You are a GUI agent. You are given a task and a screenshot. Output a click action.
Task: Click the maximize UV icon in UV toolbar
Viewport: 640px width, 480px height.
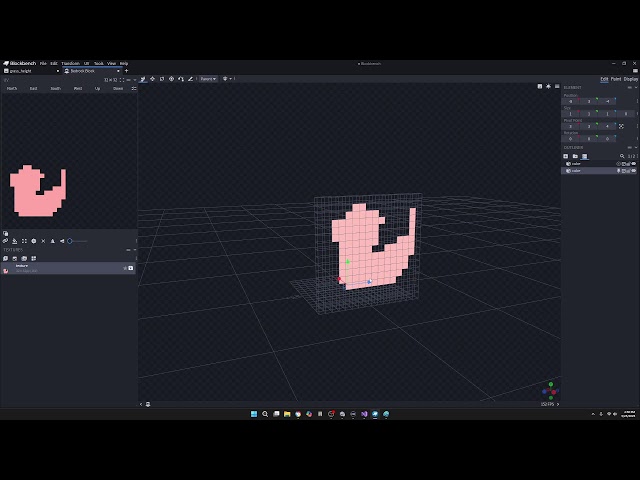[24, 241]
